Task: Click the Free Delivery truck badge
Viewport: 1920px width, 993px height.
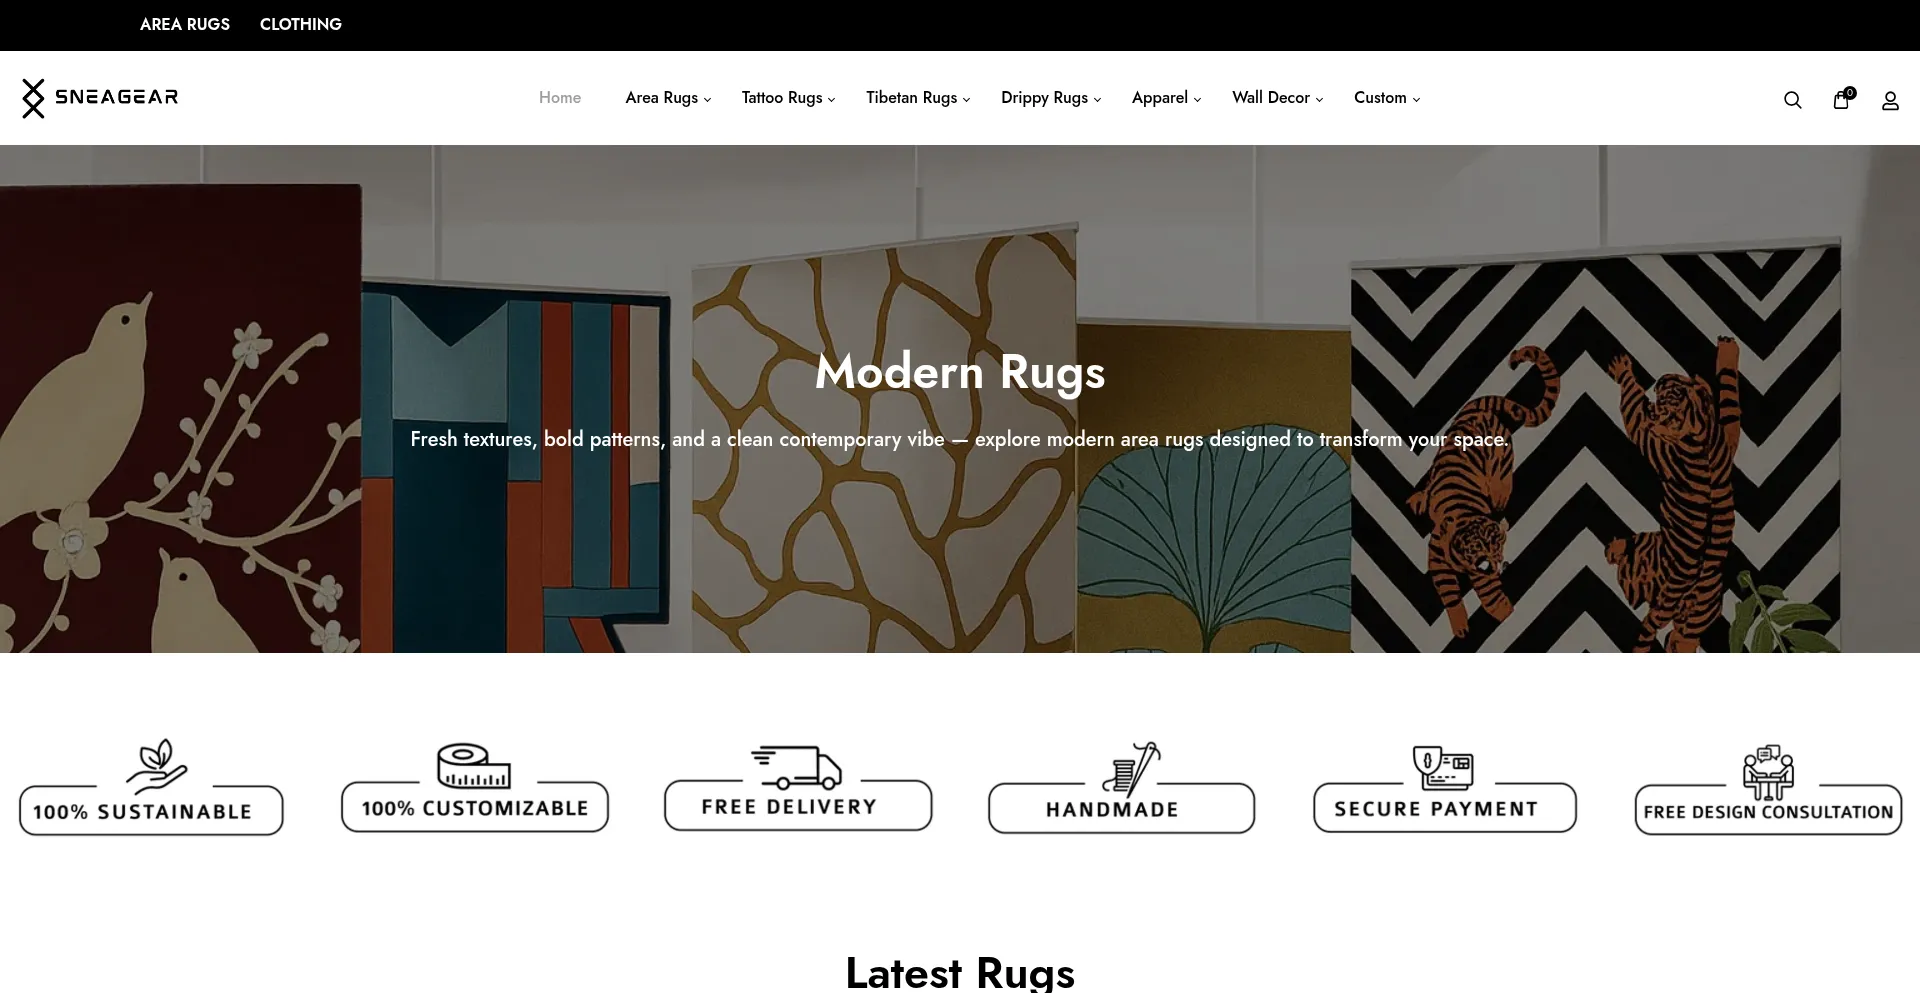Action: click(798, 788)
